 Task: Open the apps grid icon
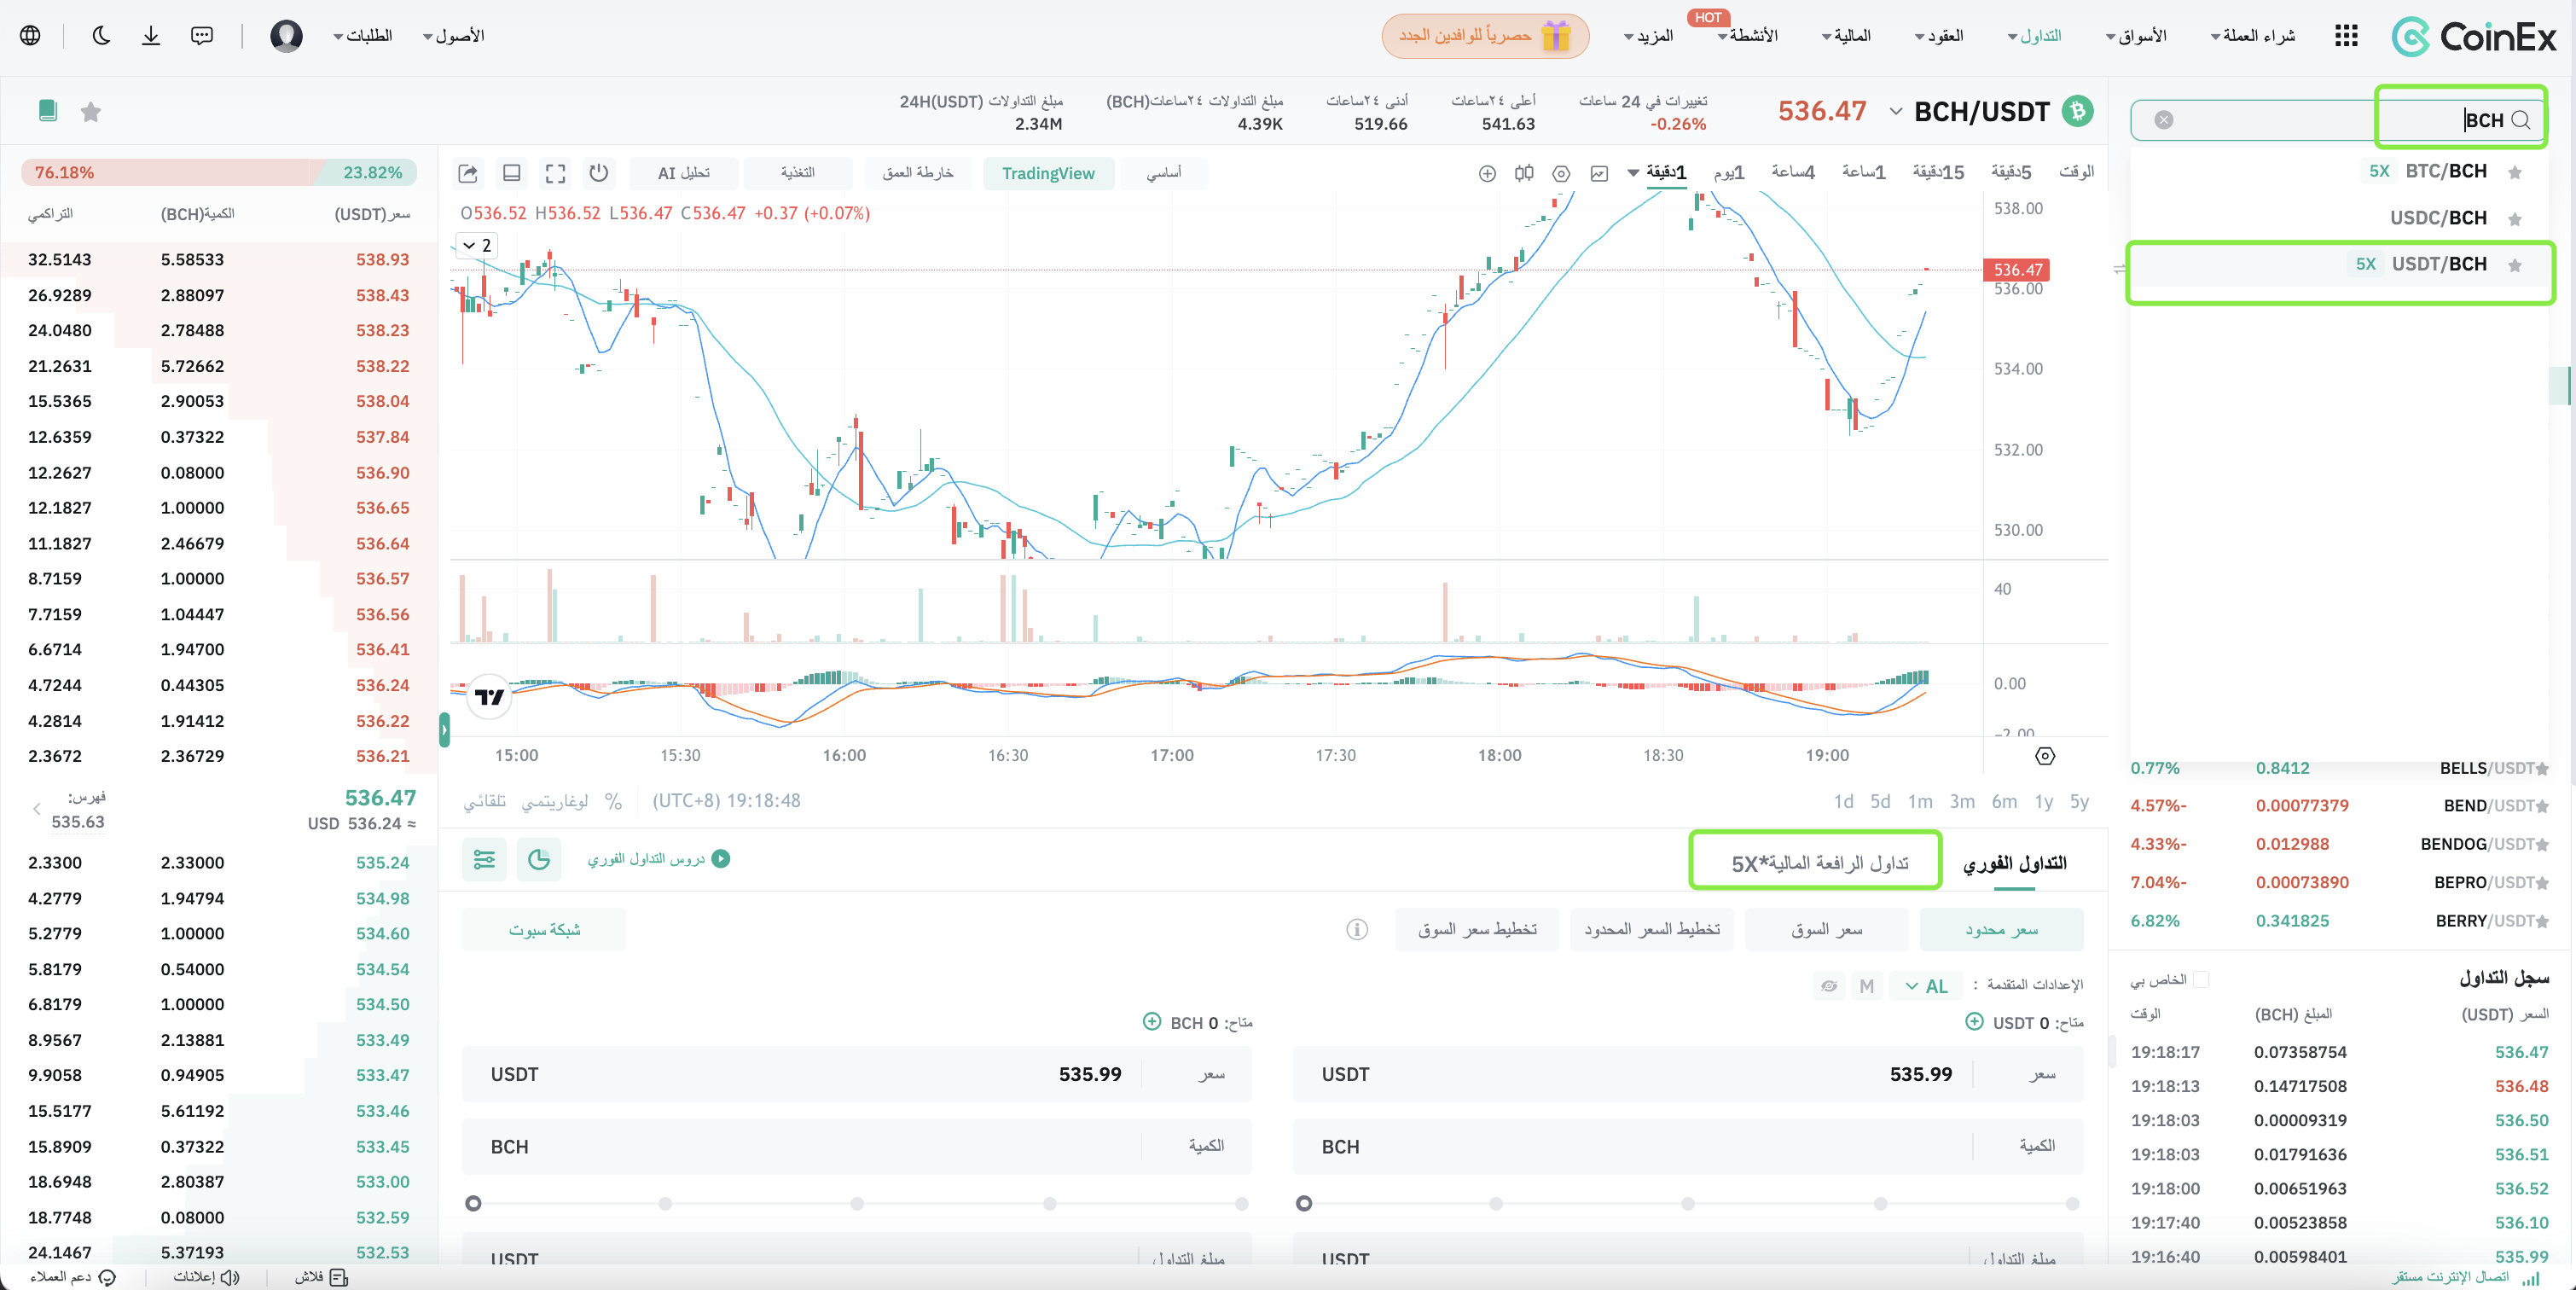click(x=2346, y=36)
